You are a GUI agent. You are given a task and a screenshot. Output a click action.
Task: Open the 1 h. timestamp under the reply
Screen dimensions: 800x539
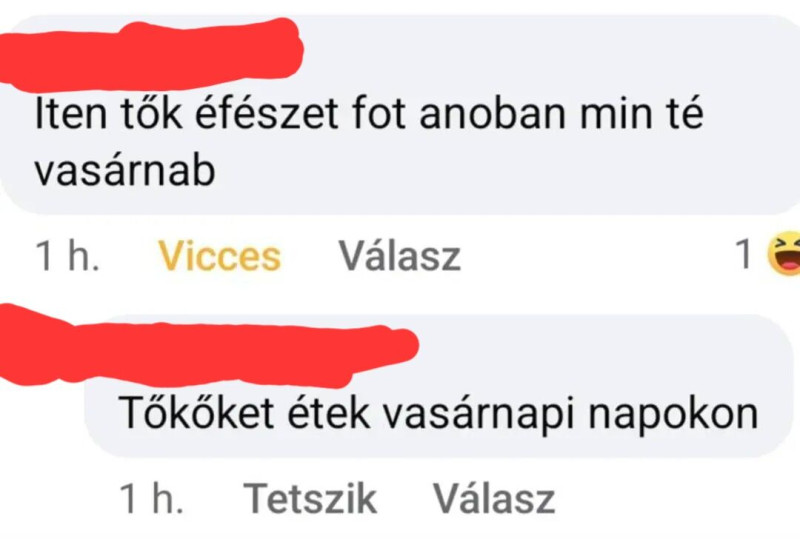152,498
